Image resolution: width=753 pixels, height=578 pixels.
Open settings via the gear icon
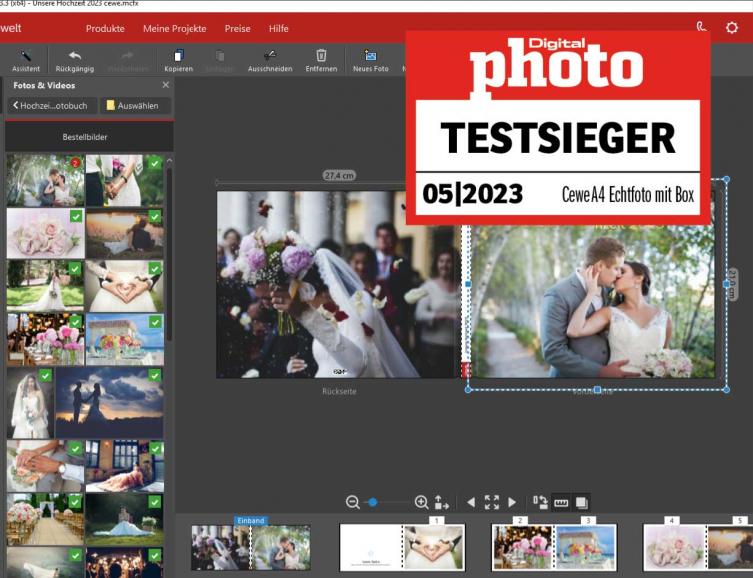click(731, 27)
